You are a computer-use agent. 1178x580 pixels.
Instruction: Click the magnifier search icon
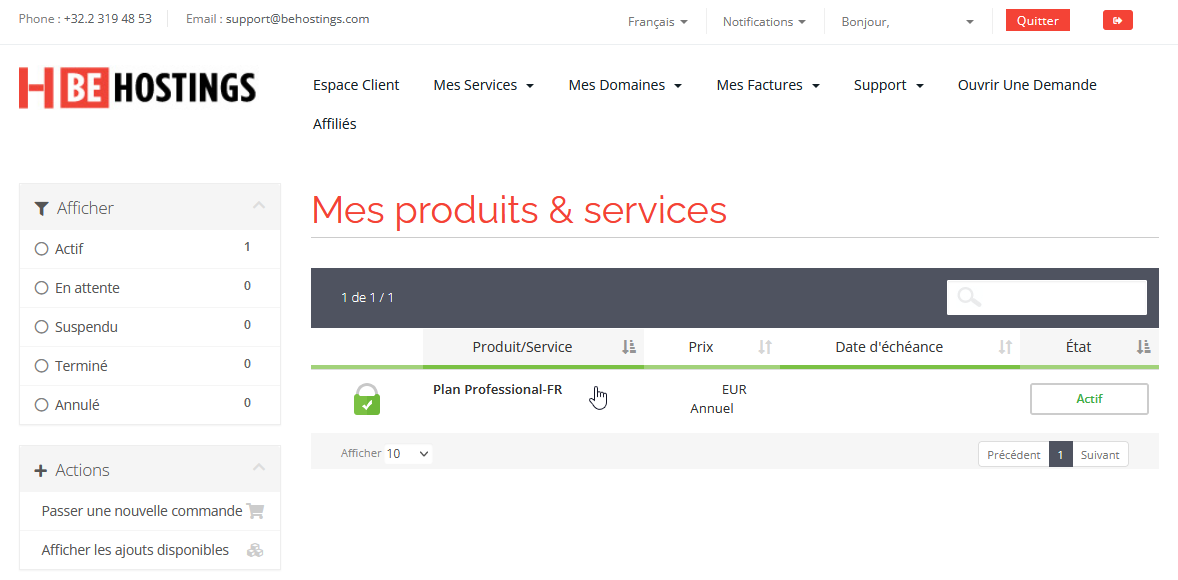point(969,298)
